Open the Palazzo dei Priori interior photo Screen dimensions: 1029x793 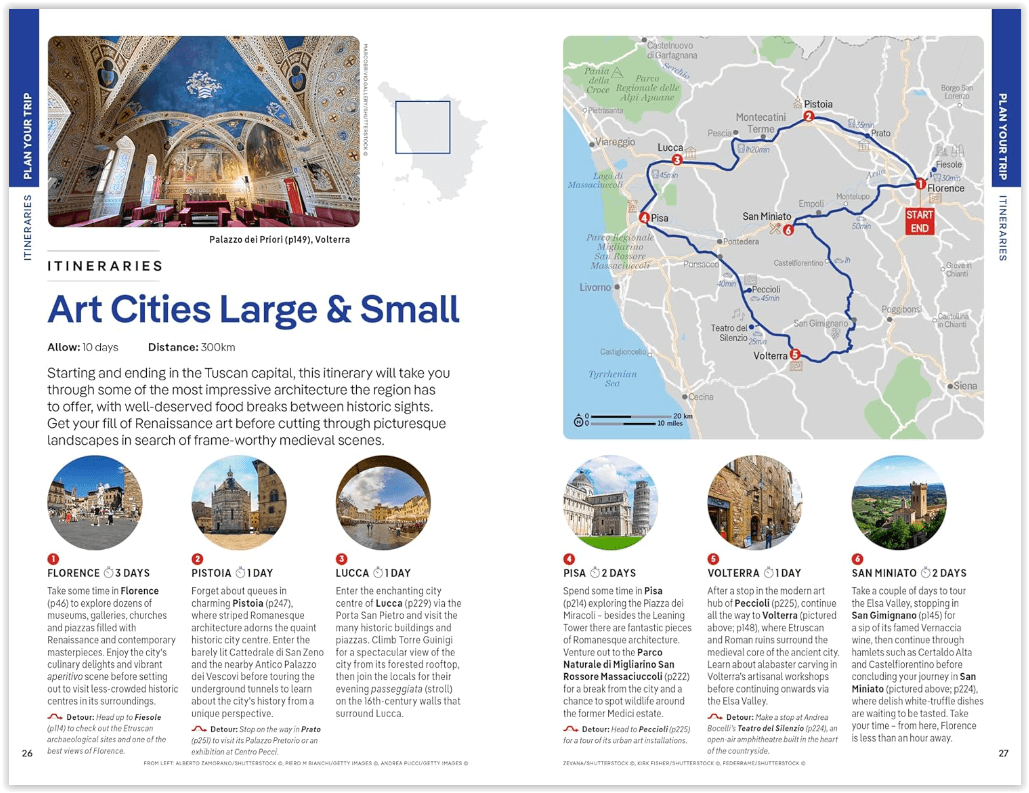click(x=203, y=131)
